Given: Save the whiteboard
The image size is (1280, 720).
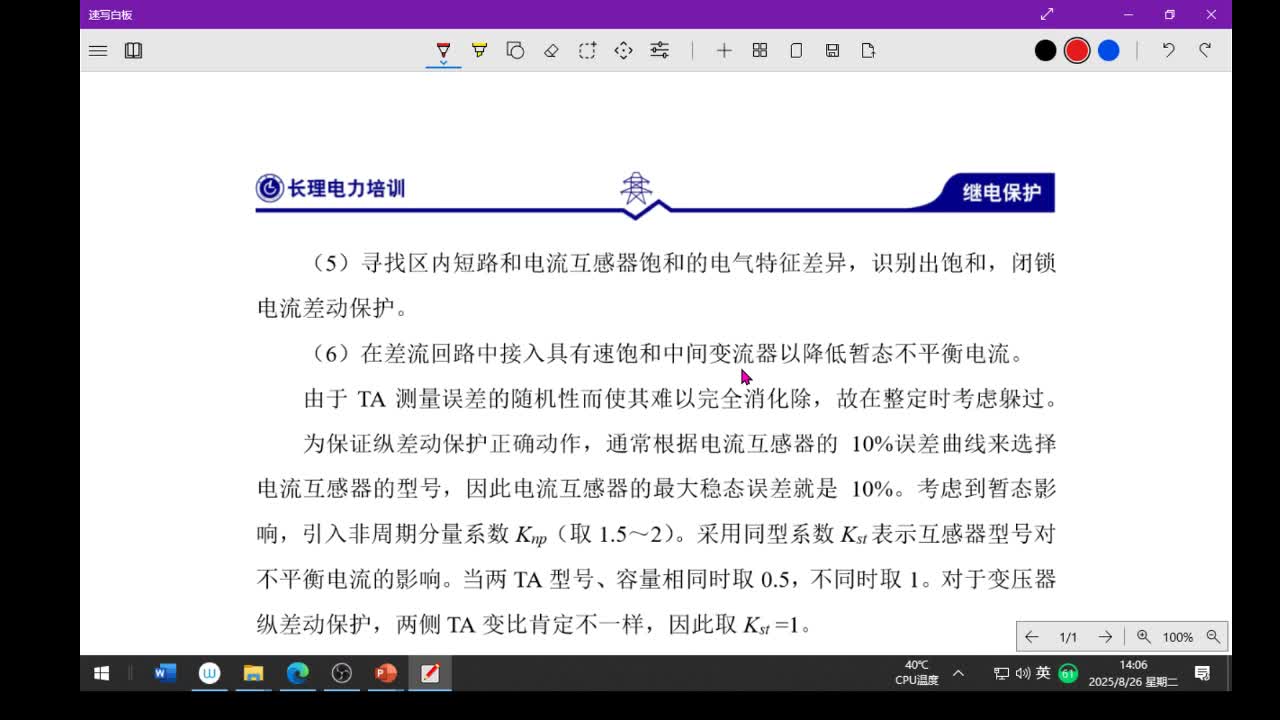Looking at the screenshot, I should (x=832, y=50).
